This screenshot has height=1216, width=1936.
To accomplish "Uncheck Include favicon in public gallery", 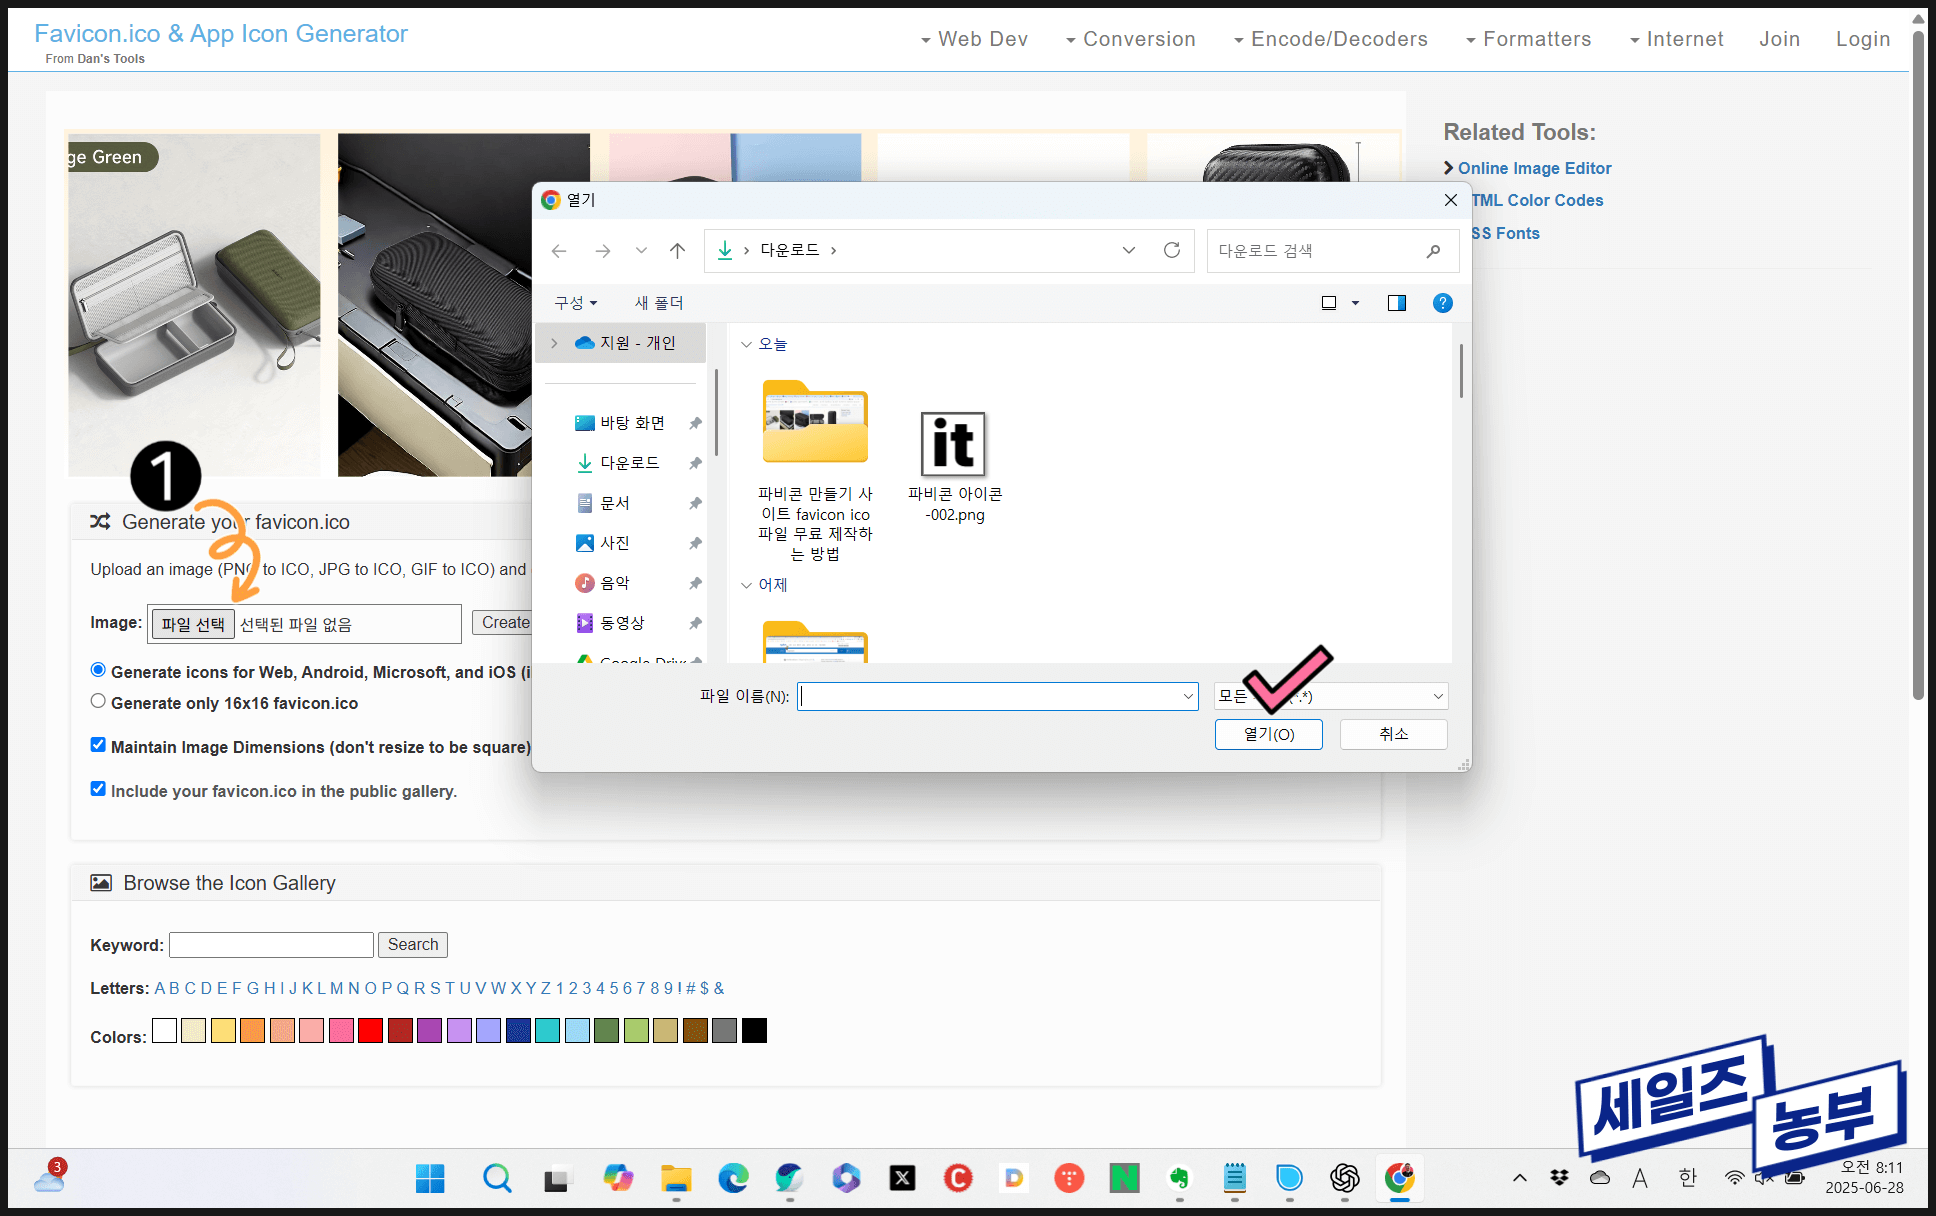I will [x=98, y=789].
